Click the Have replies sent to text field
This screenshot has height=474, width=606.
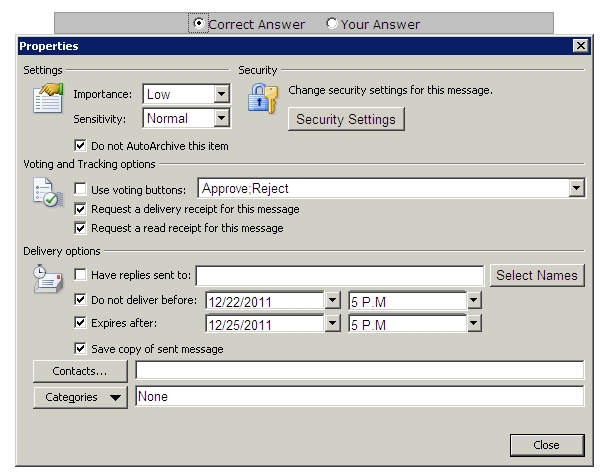tap(340, 276)
